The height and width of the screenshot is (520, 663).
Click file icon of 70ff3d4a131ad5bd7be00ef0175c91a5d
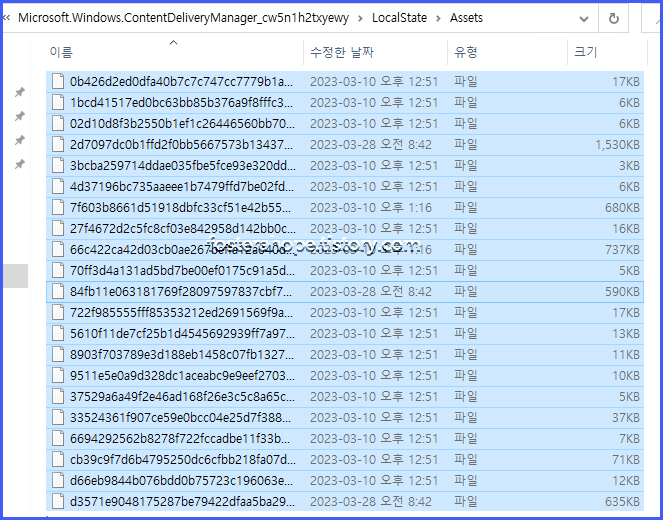[58, 271]
